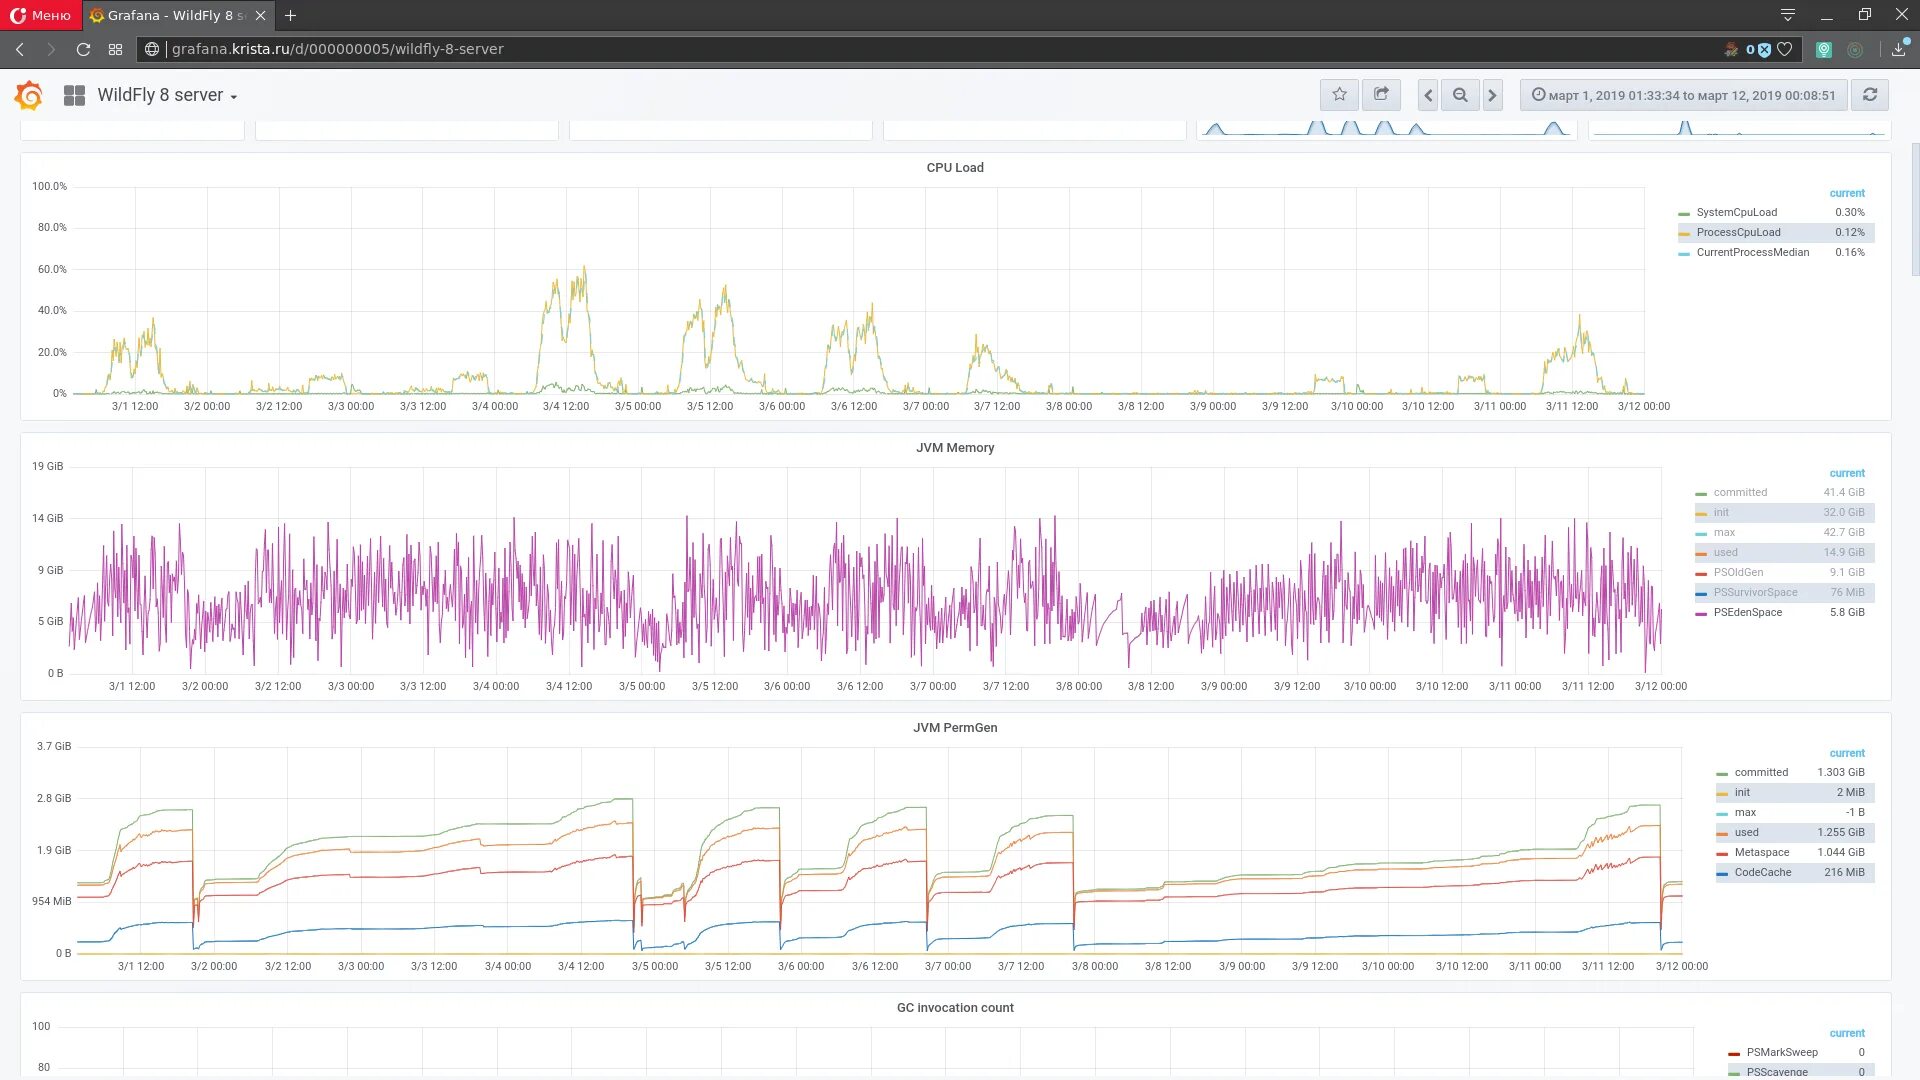Open CPU Load panel title menu
The image size is (1920, 1080).
click(x=954, y=168)
